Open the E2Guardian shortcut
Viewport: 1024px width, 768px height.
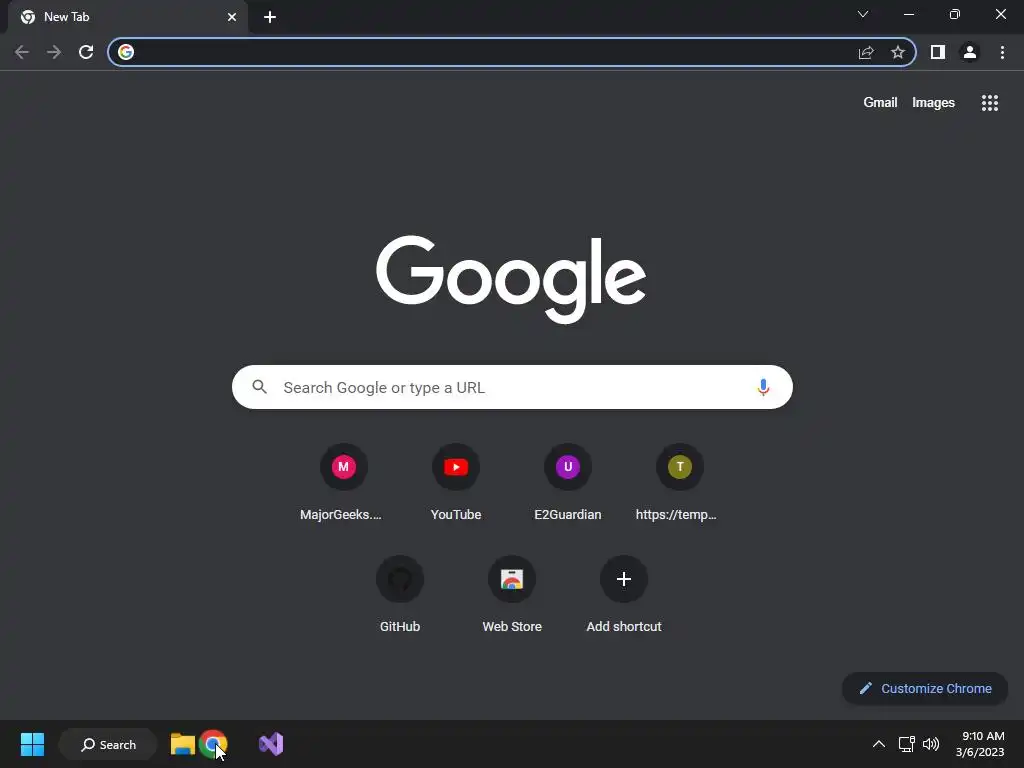point(568,483)
